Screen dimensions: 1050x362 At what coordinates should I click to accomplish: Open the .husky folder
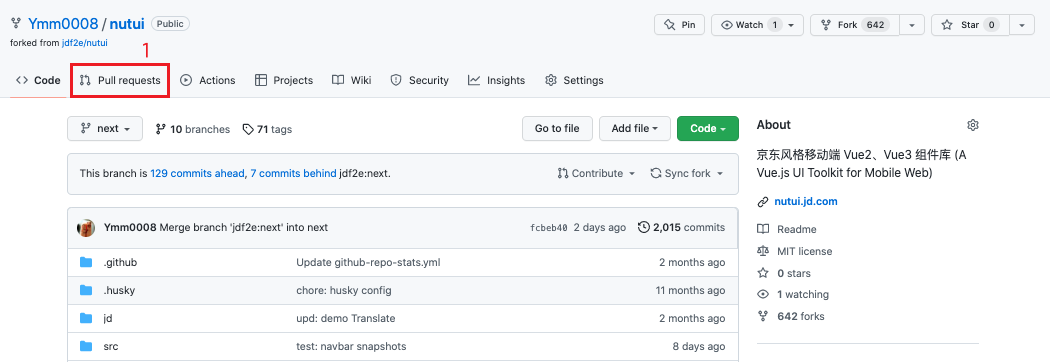click(119, 290)
